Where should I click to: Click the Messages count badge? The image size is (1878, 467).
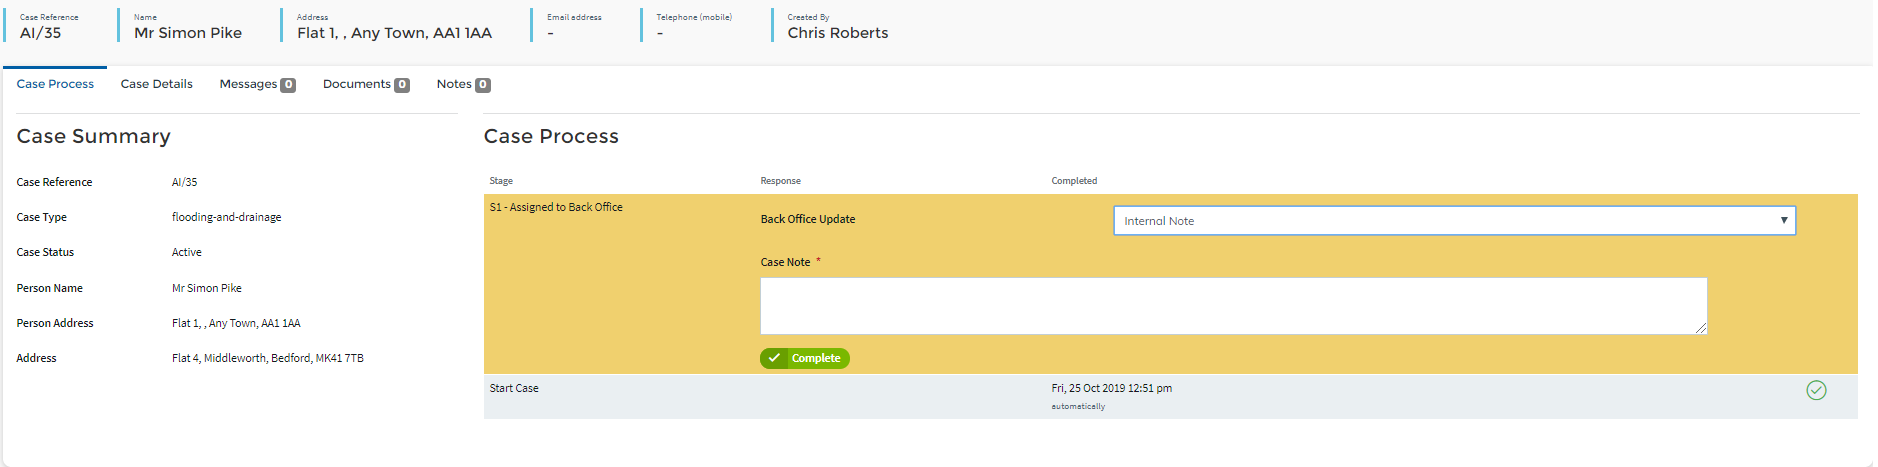pyautogui.click(x=288, y=85)
